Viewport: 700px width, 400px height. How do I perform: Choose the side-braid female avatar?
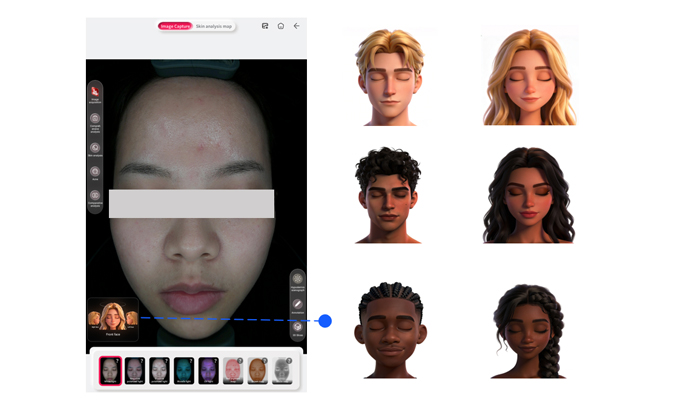tap(529, 331)
